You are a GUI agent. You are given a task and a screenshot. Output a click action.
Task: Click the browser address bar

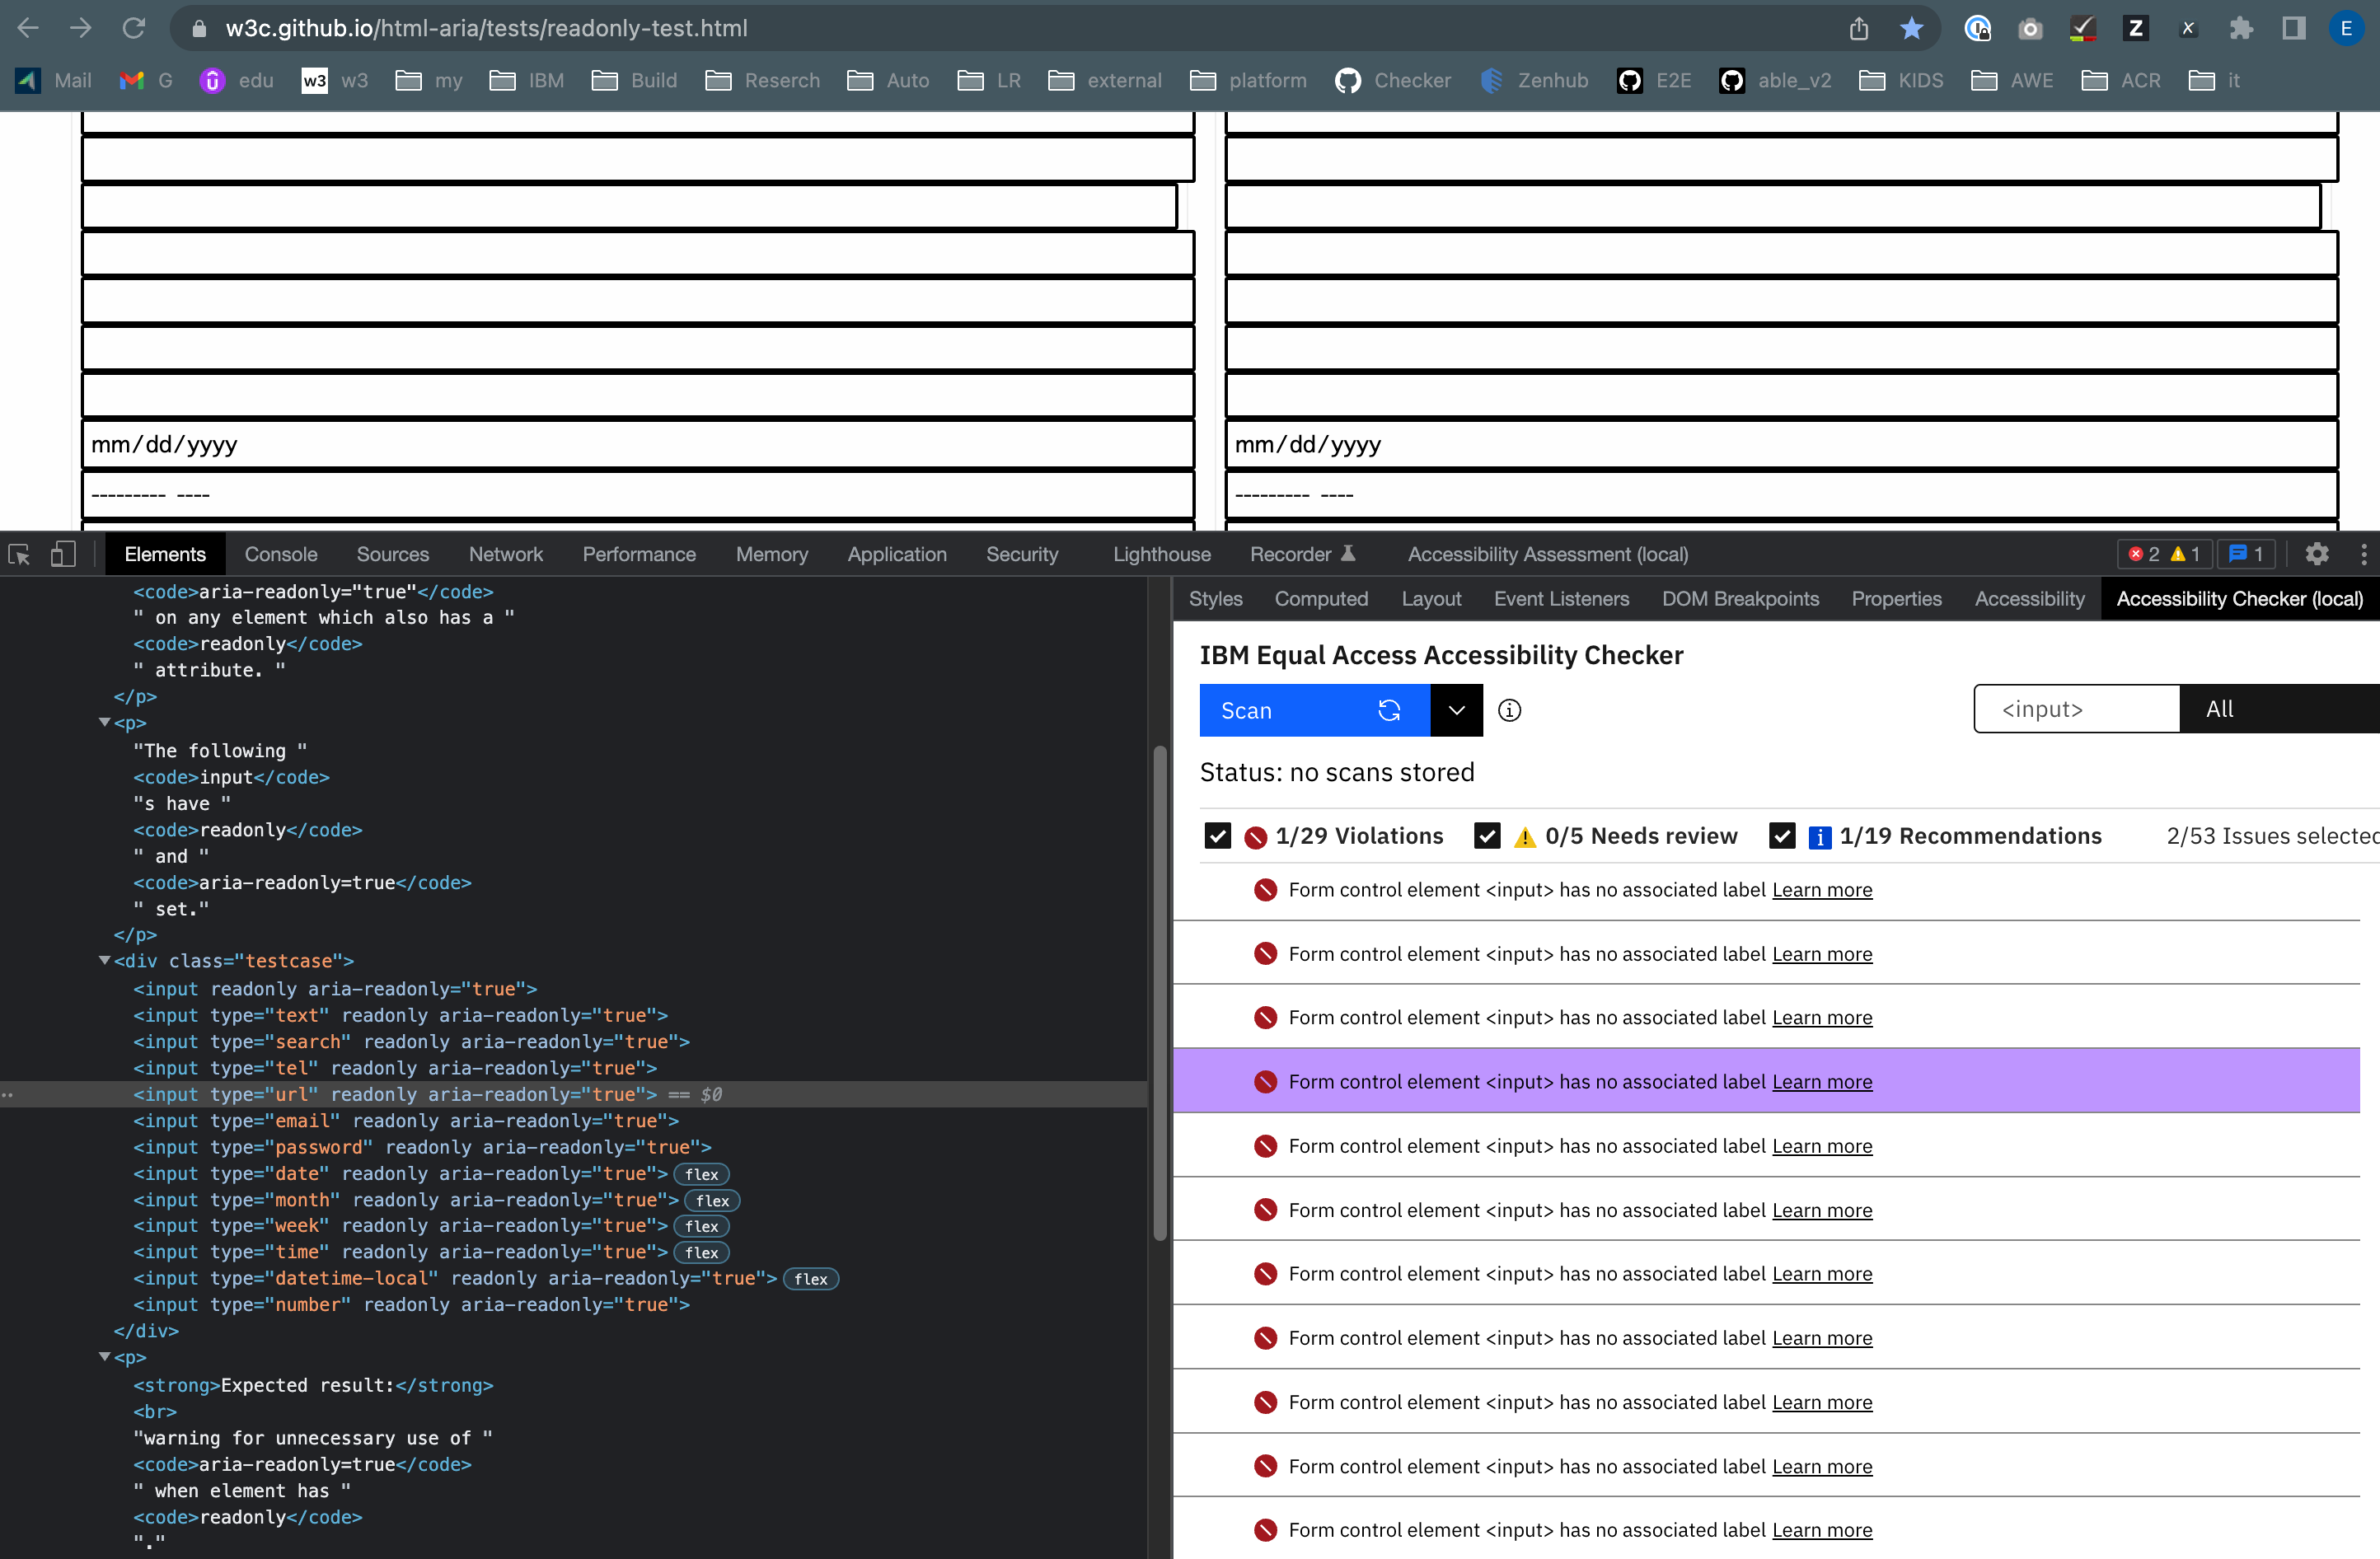pos(600,28)
